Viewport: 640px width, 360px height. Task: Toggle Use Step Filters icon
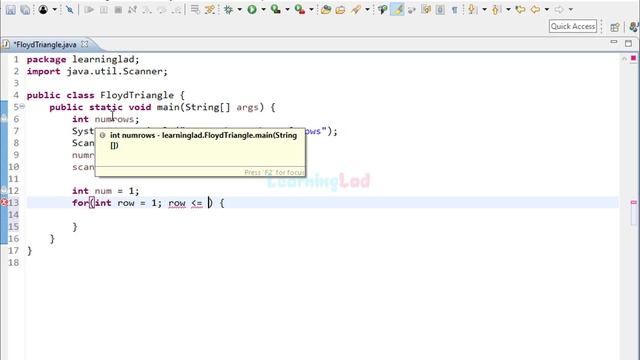point(210,9)
